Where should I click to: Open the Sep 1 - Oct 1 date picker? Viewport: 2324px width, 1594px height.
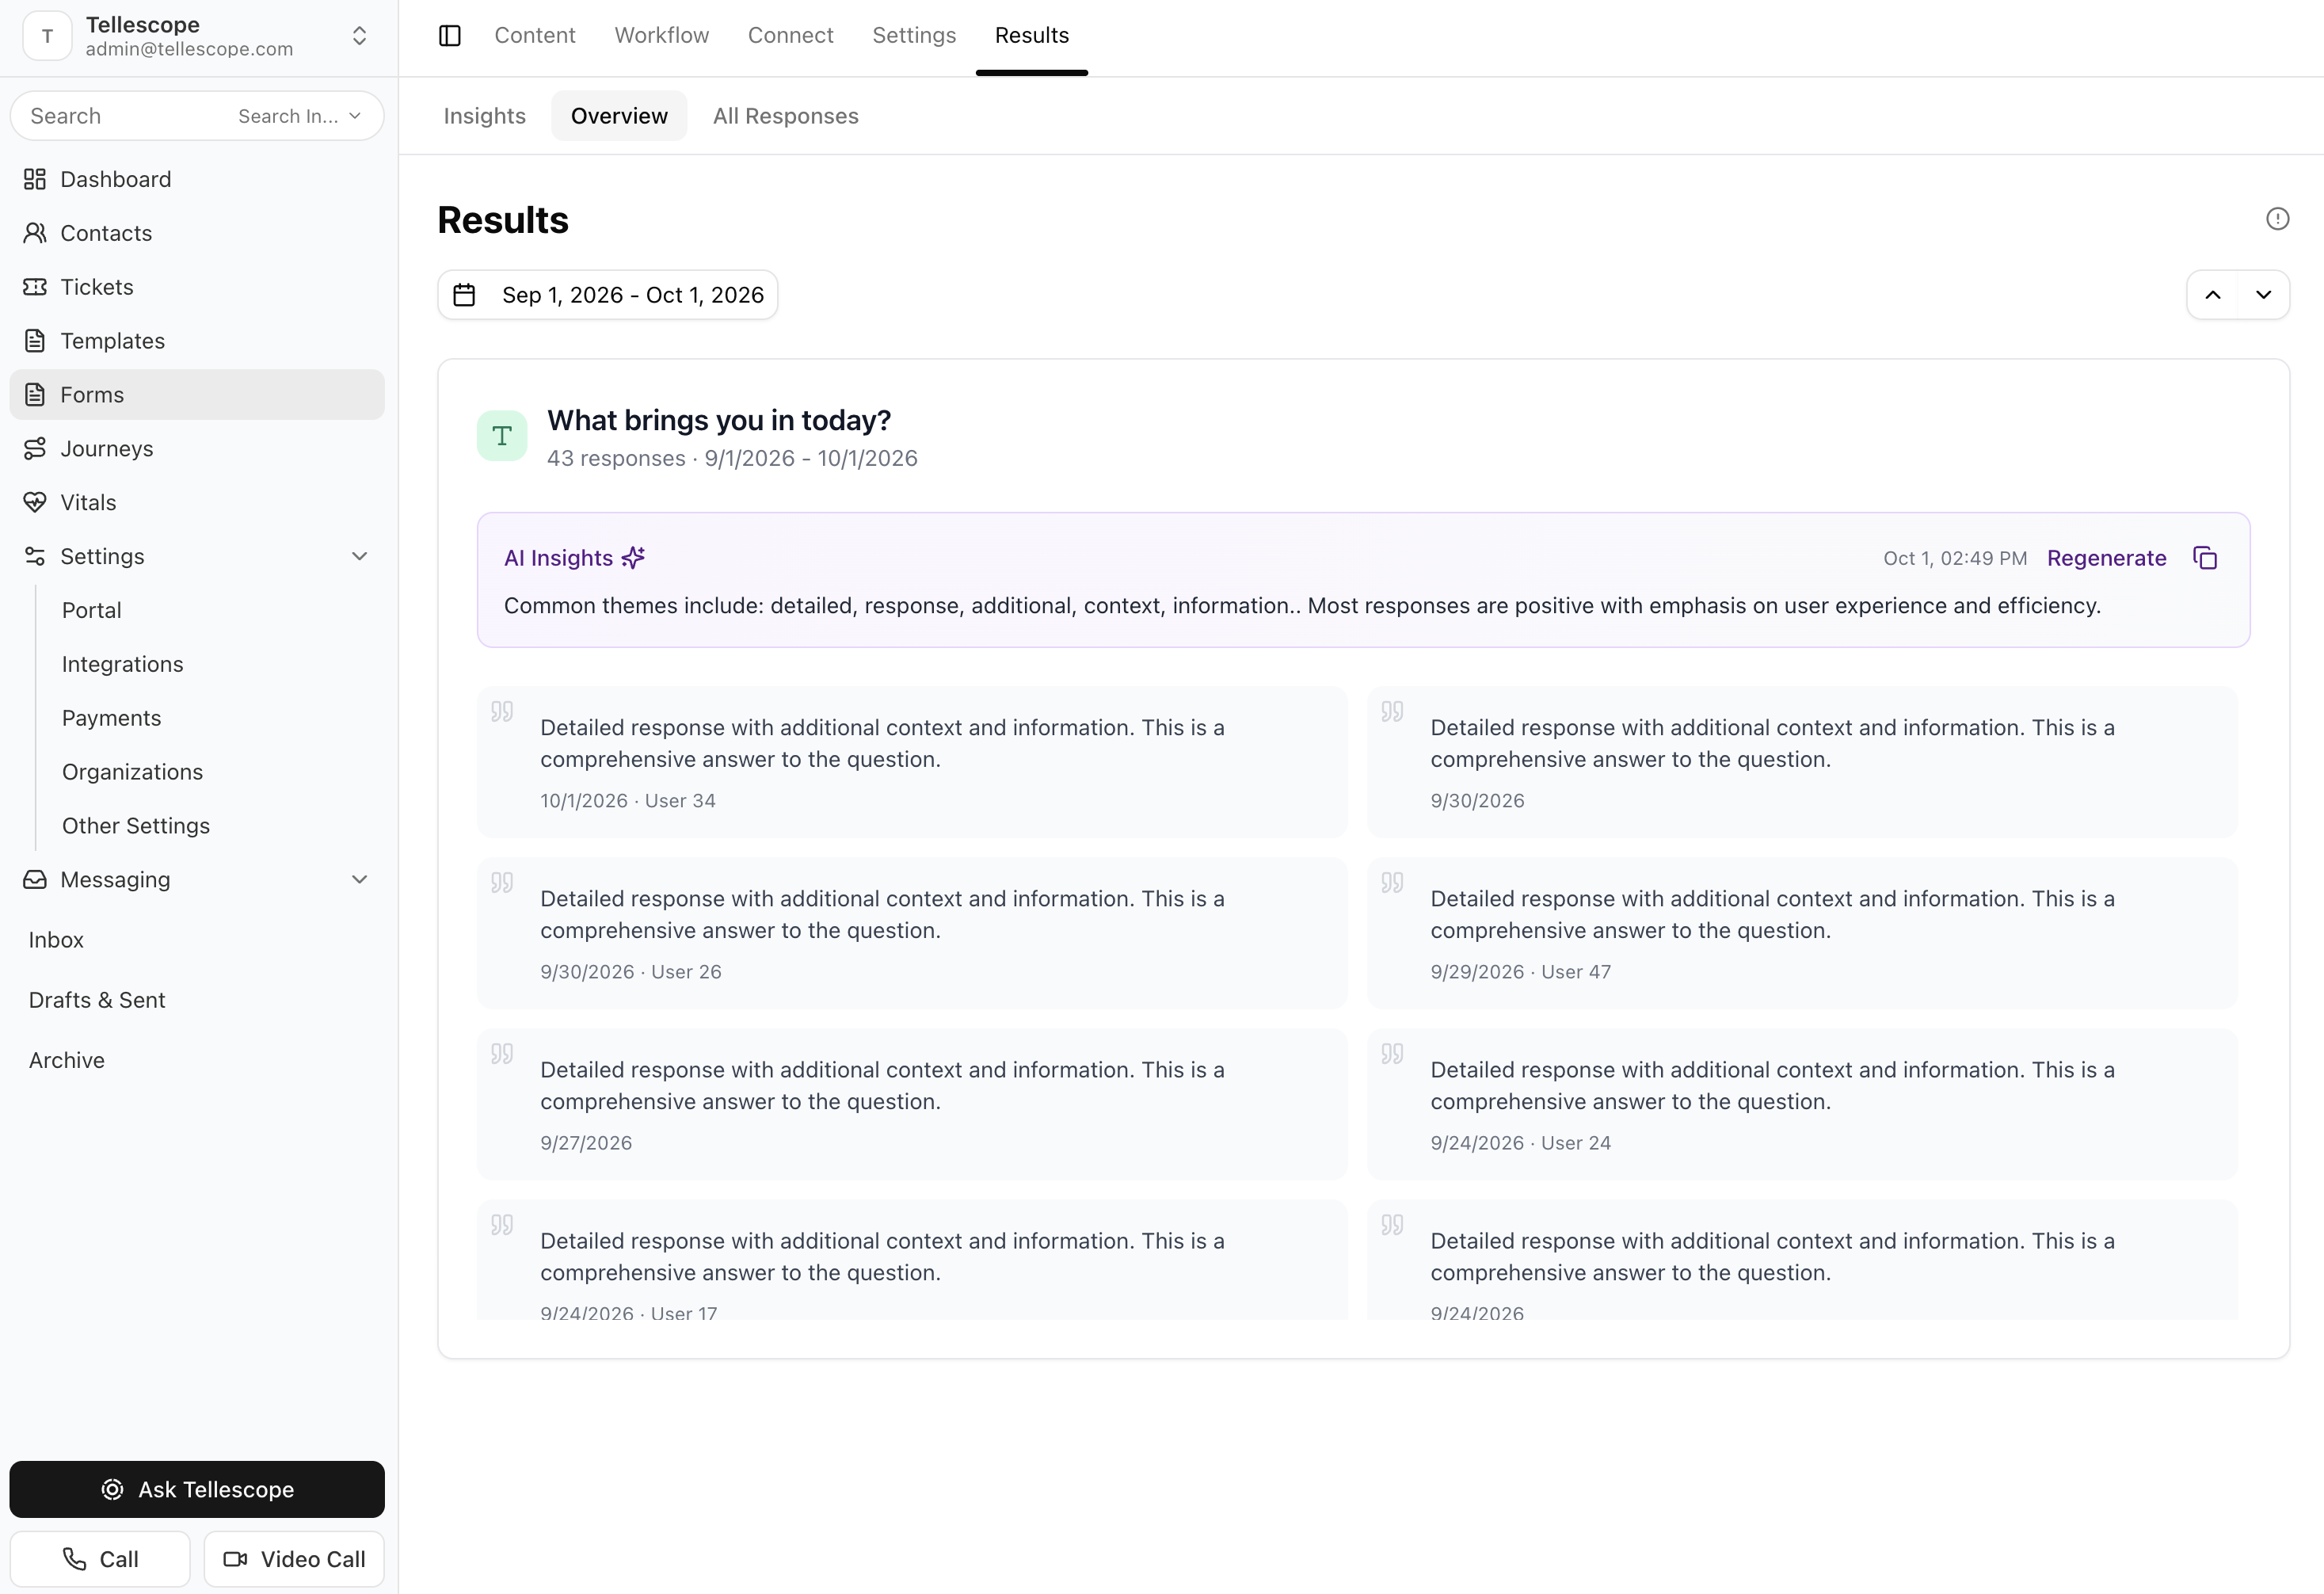[x=608, y=295]
